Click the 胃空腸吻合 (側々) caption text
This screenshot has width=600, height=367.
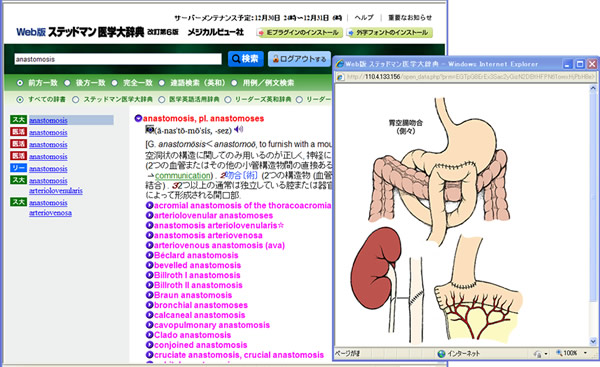coord(406,127)
